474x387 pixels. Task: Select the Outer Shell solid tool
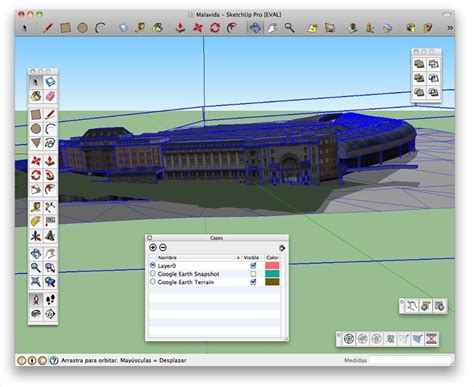[419, 64]
